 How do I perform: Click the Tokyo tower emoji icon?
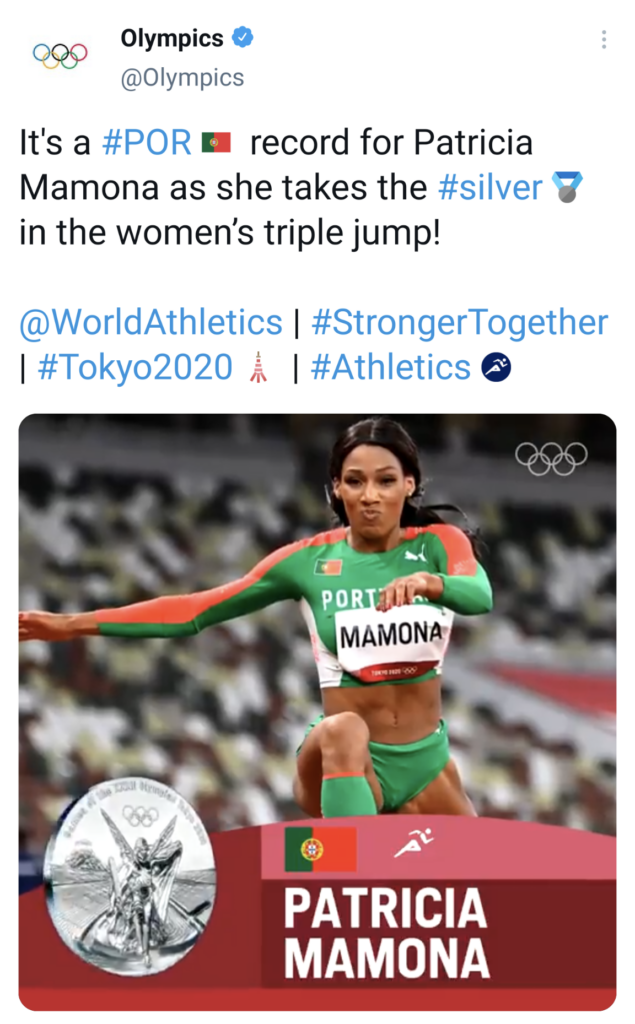click(x=259, y=366)
